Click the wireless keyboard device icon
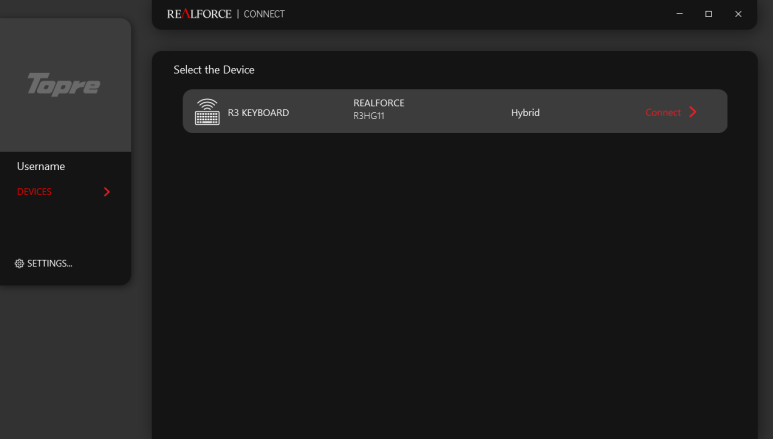Screen dimensions: 773x439 click(207, 112)
